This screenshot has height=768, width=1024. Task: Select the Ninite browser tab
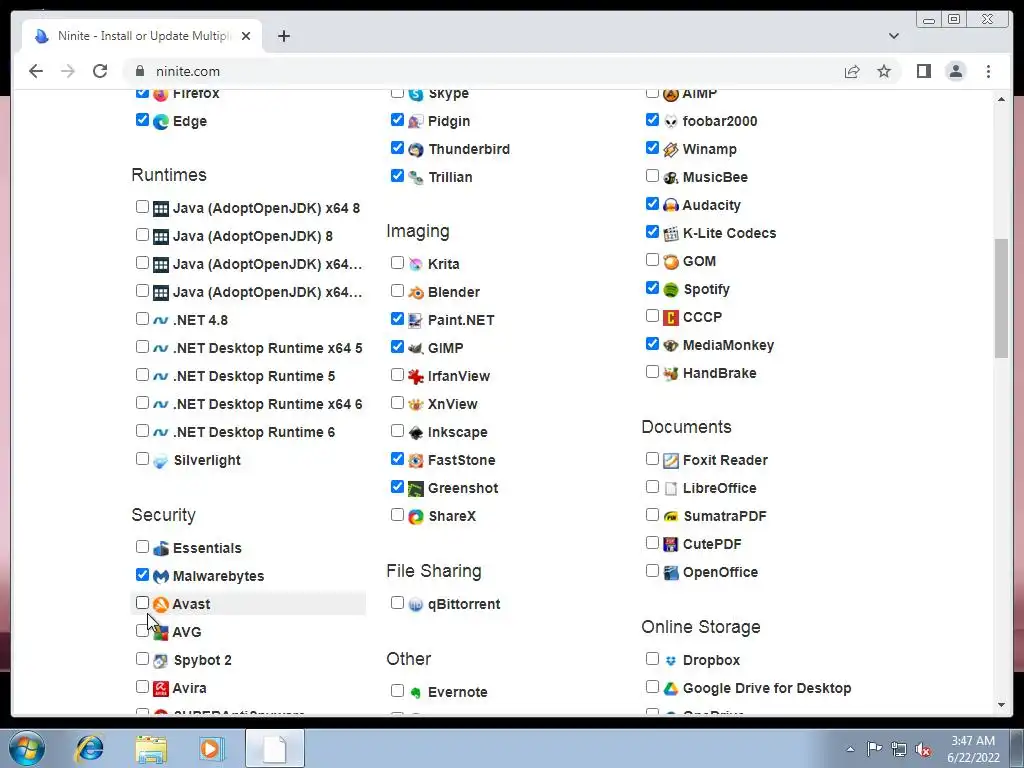[x=142, y=36]
